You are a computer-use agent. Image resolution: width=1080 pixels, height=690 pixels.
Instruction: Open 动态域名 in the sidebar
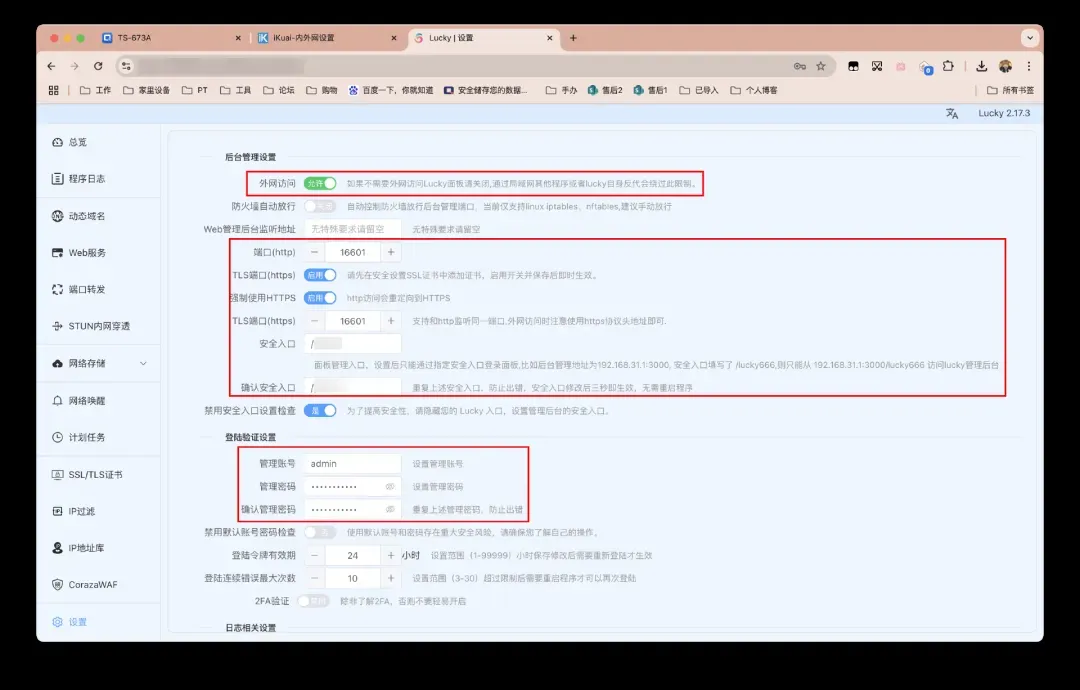tap(86, 216)
